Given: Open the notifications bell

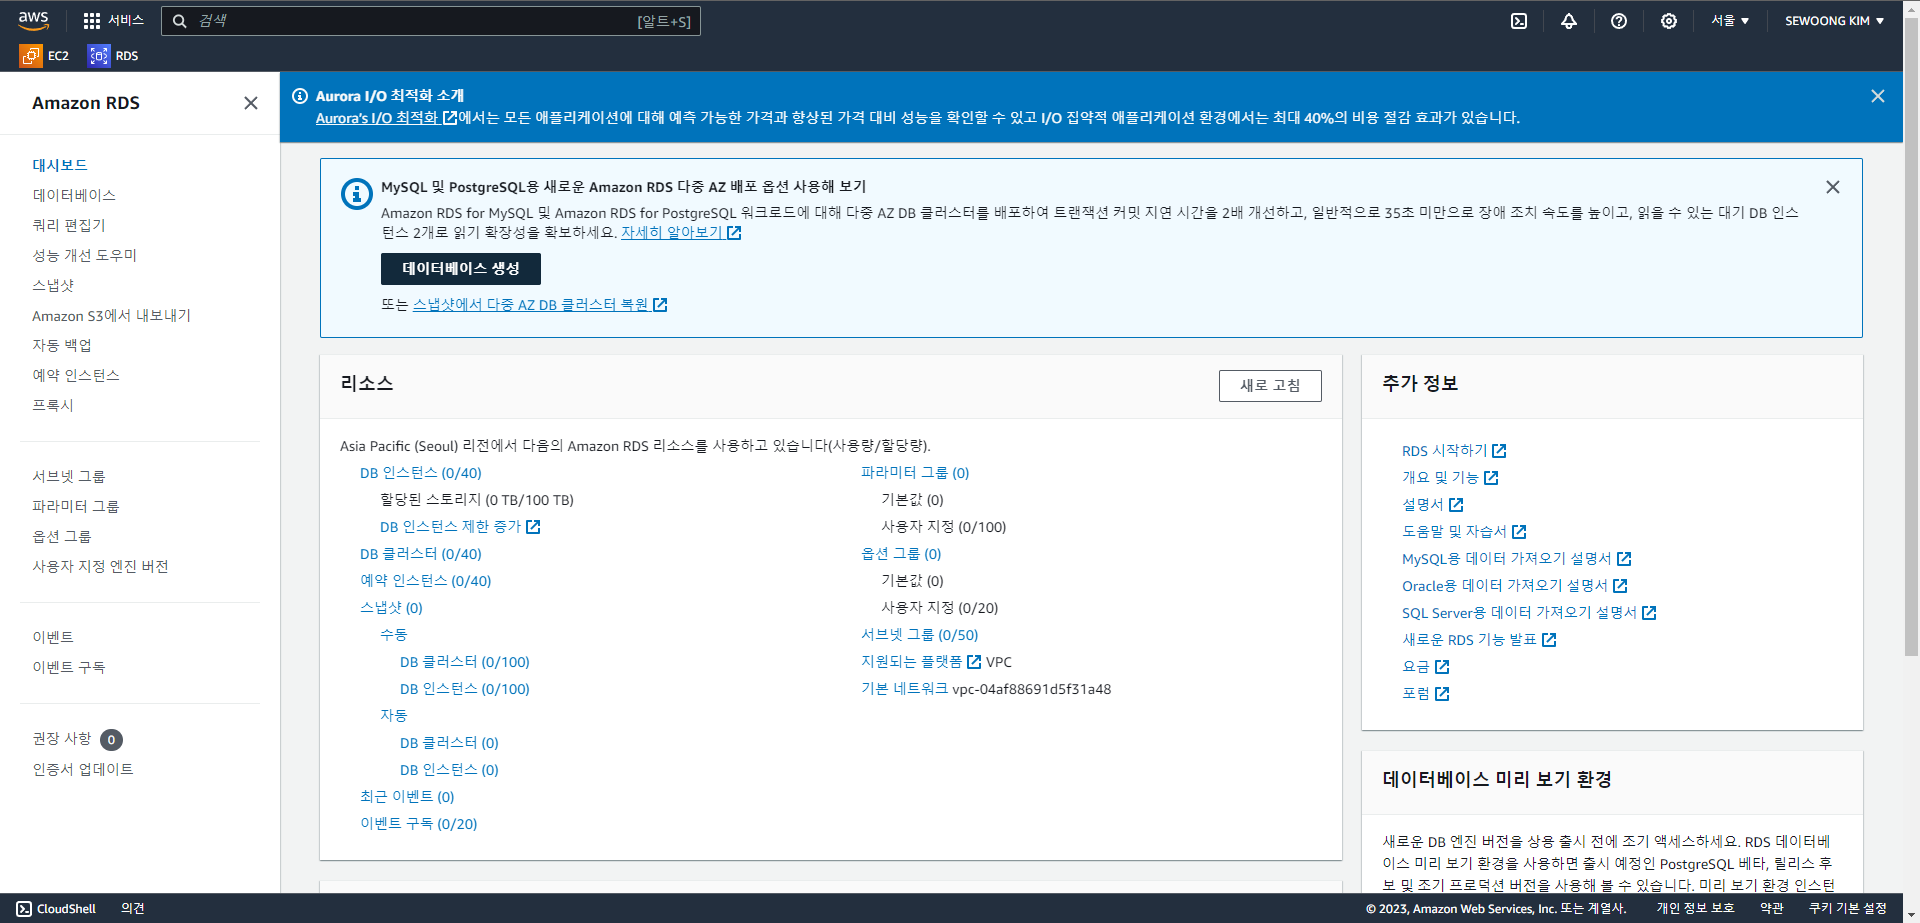Looking at the screenshot, I should point(1568,21).
